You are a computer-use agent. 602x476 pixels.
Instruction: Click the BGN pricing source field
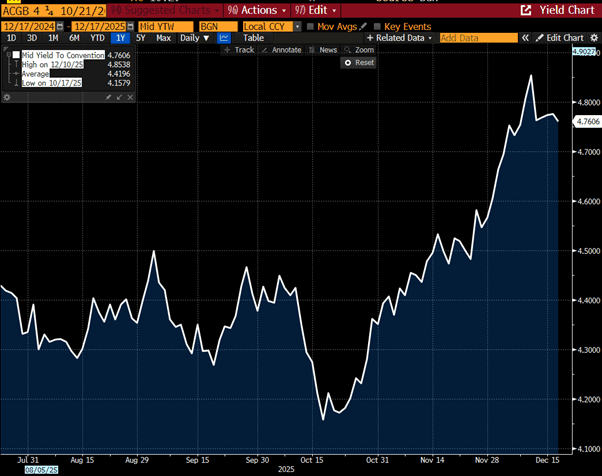(x=218, y=26)
